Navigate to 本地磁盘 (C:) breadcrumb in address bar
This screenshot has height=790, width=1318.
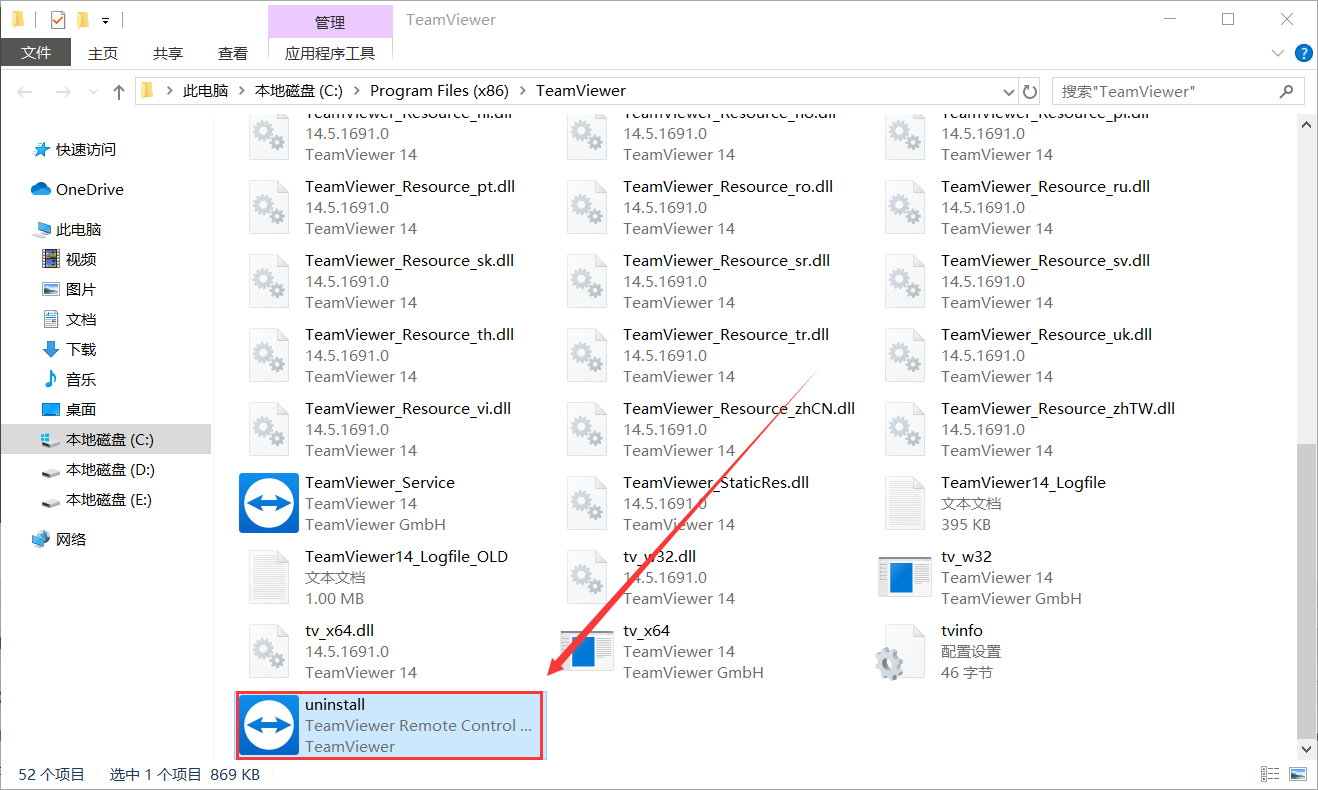pos(299,91)
